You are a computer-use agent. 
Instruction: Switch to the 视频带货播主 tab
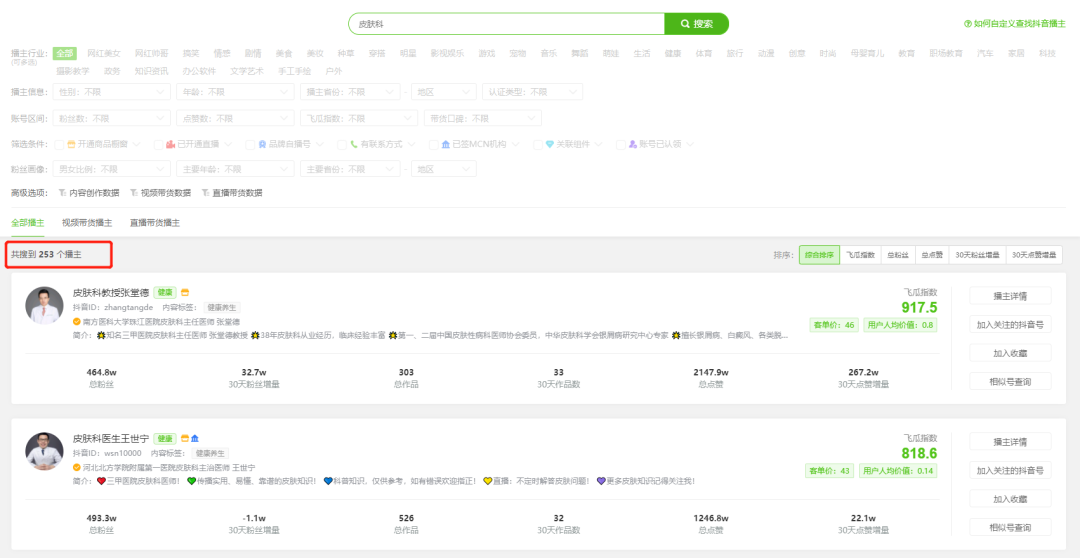pyautogui.click(x=87, y=223)
